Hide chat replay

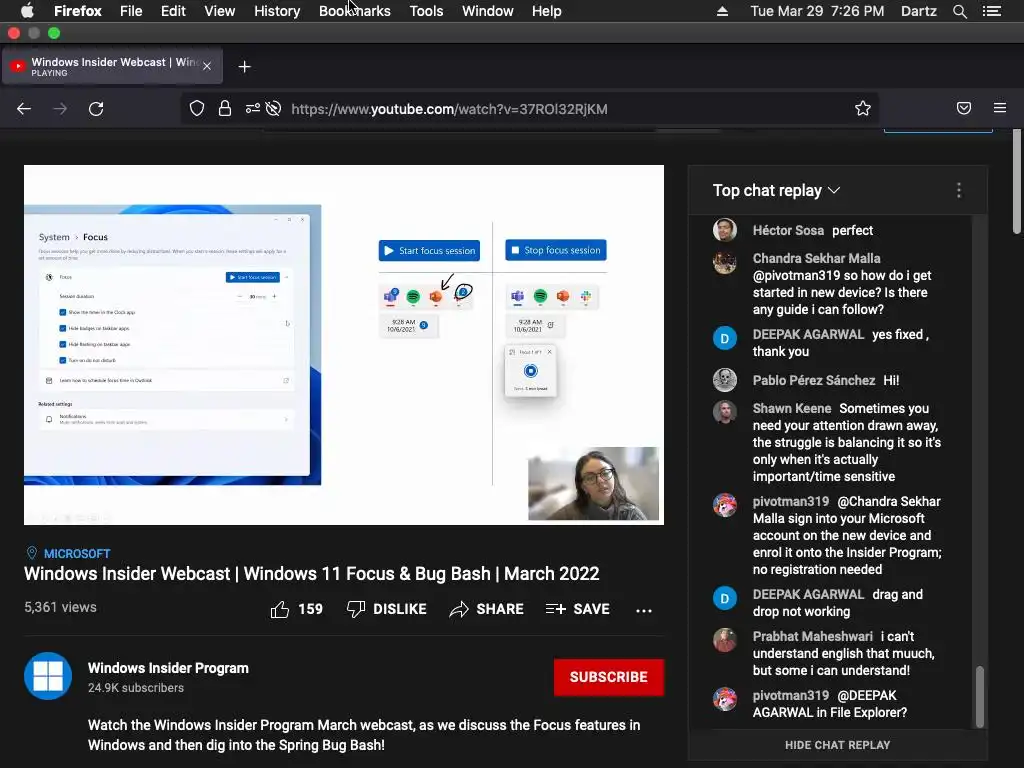pyautogui.click(x=837, y=745)
